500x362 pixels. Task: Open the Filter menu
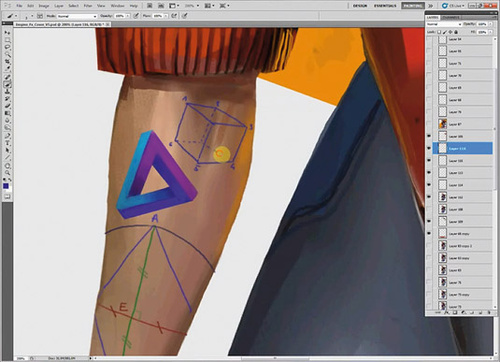pos(88,6)
